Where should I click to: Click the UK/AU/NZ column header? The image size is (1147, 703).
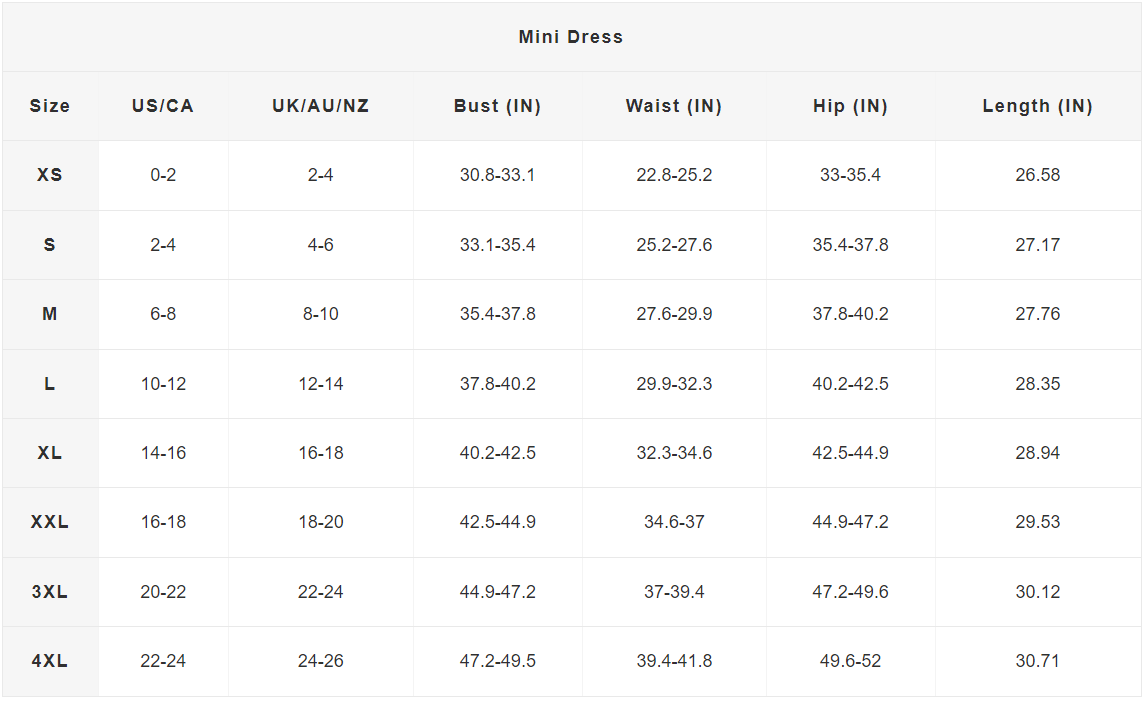(321, 106)
